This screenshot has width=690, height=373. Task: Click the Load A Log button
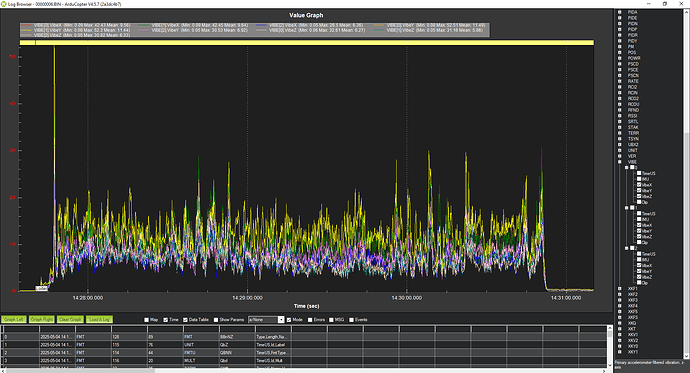(99, 319)
